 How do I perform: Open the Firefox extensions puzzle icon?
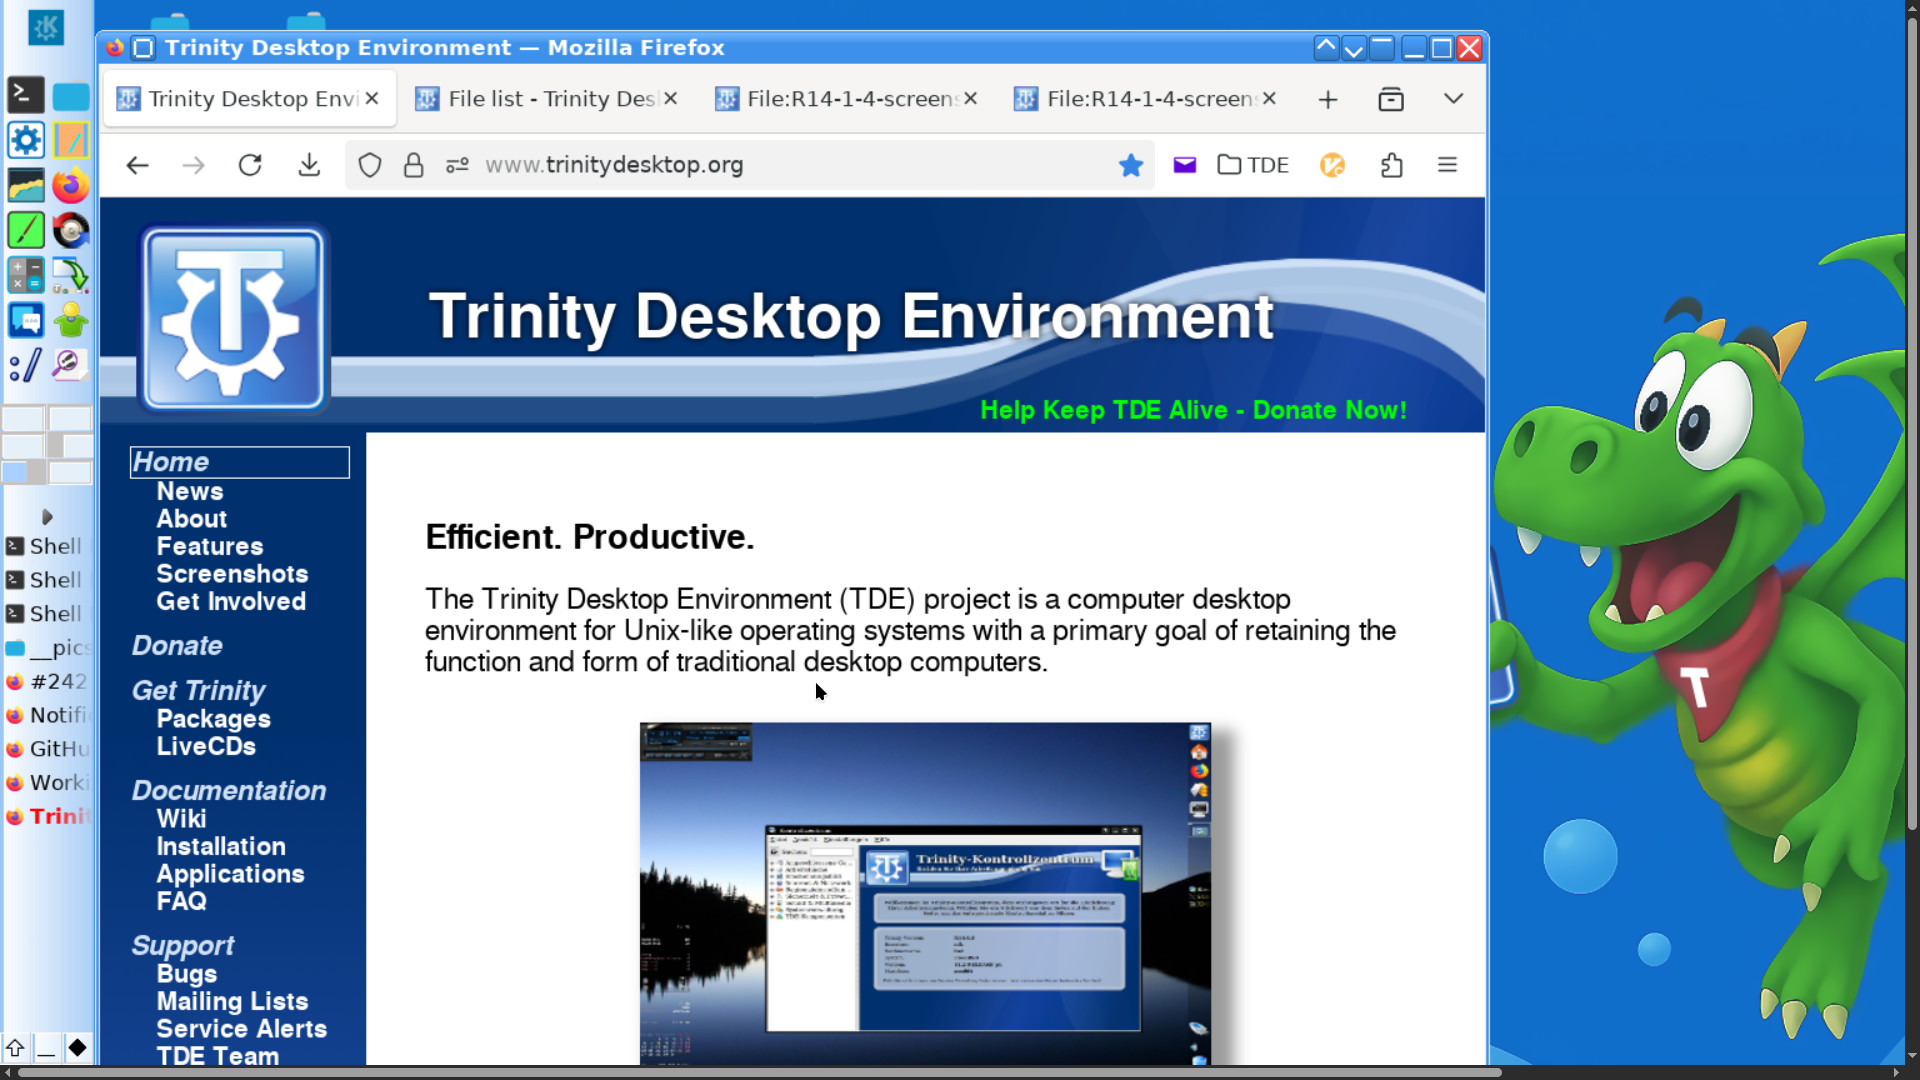(x=1391, y=165)
